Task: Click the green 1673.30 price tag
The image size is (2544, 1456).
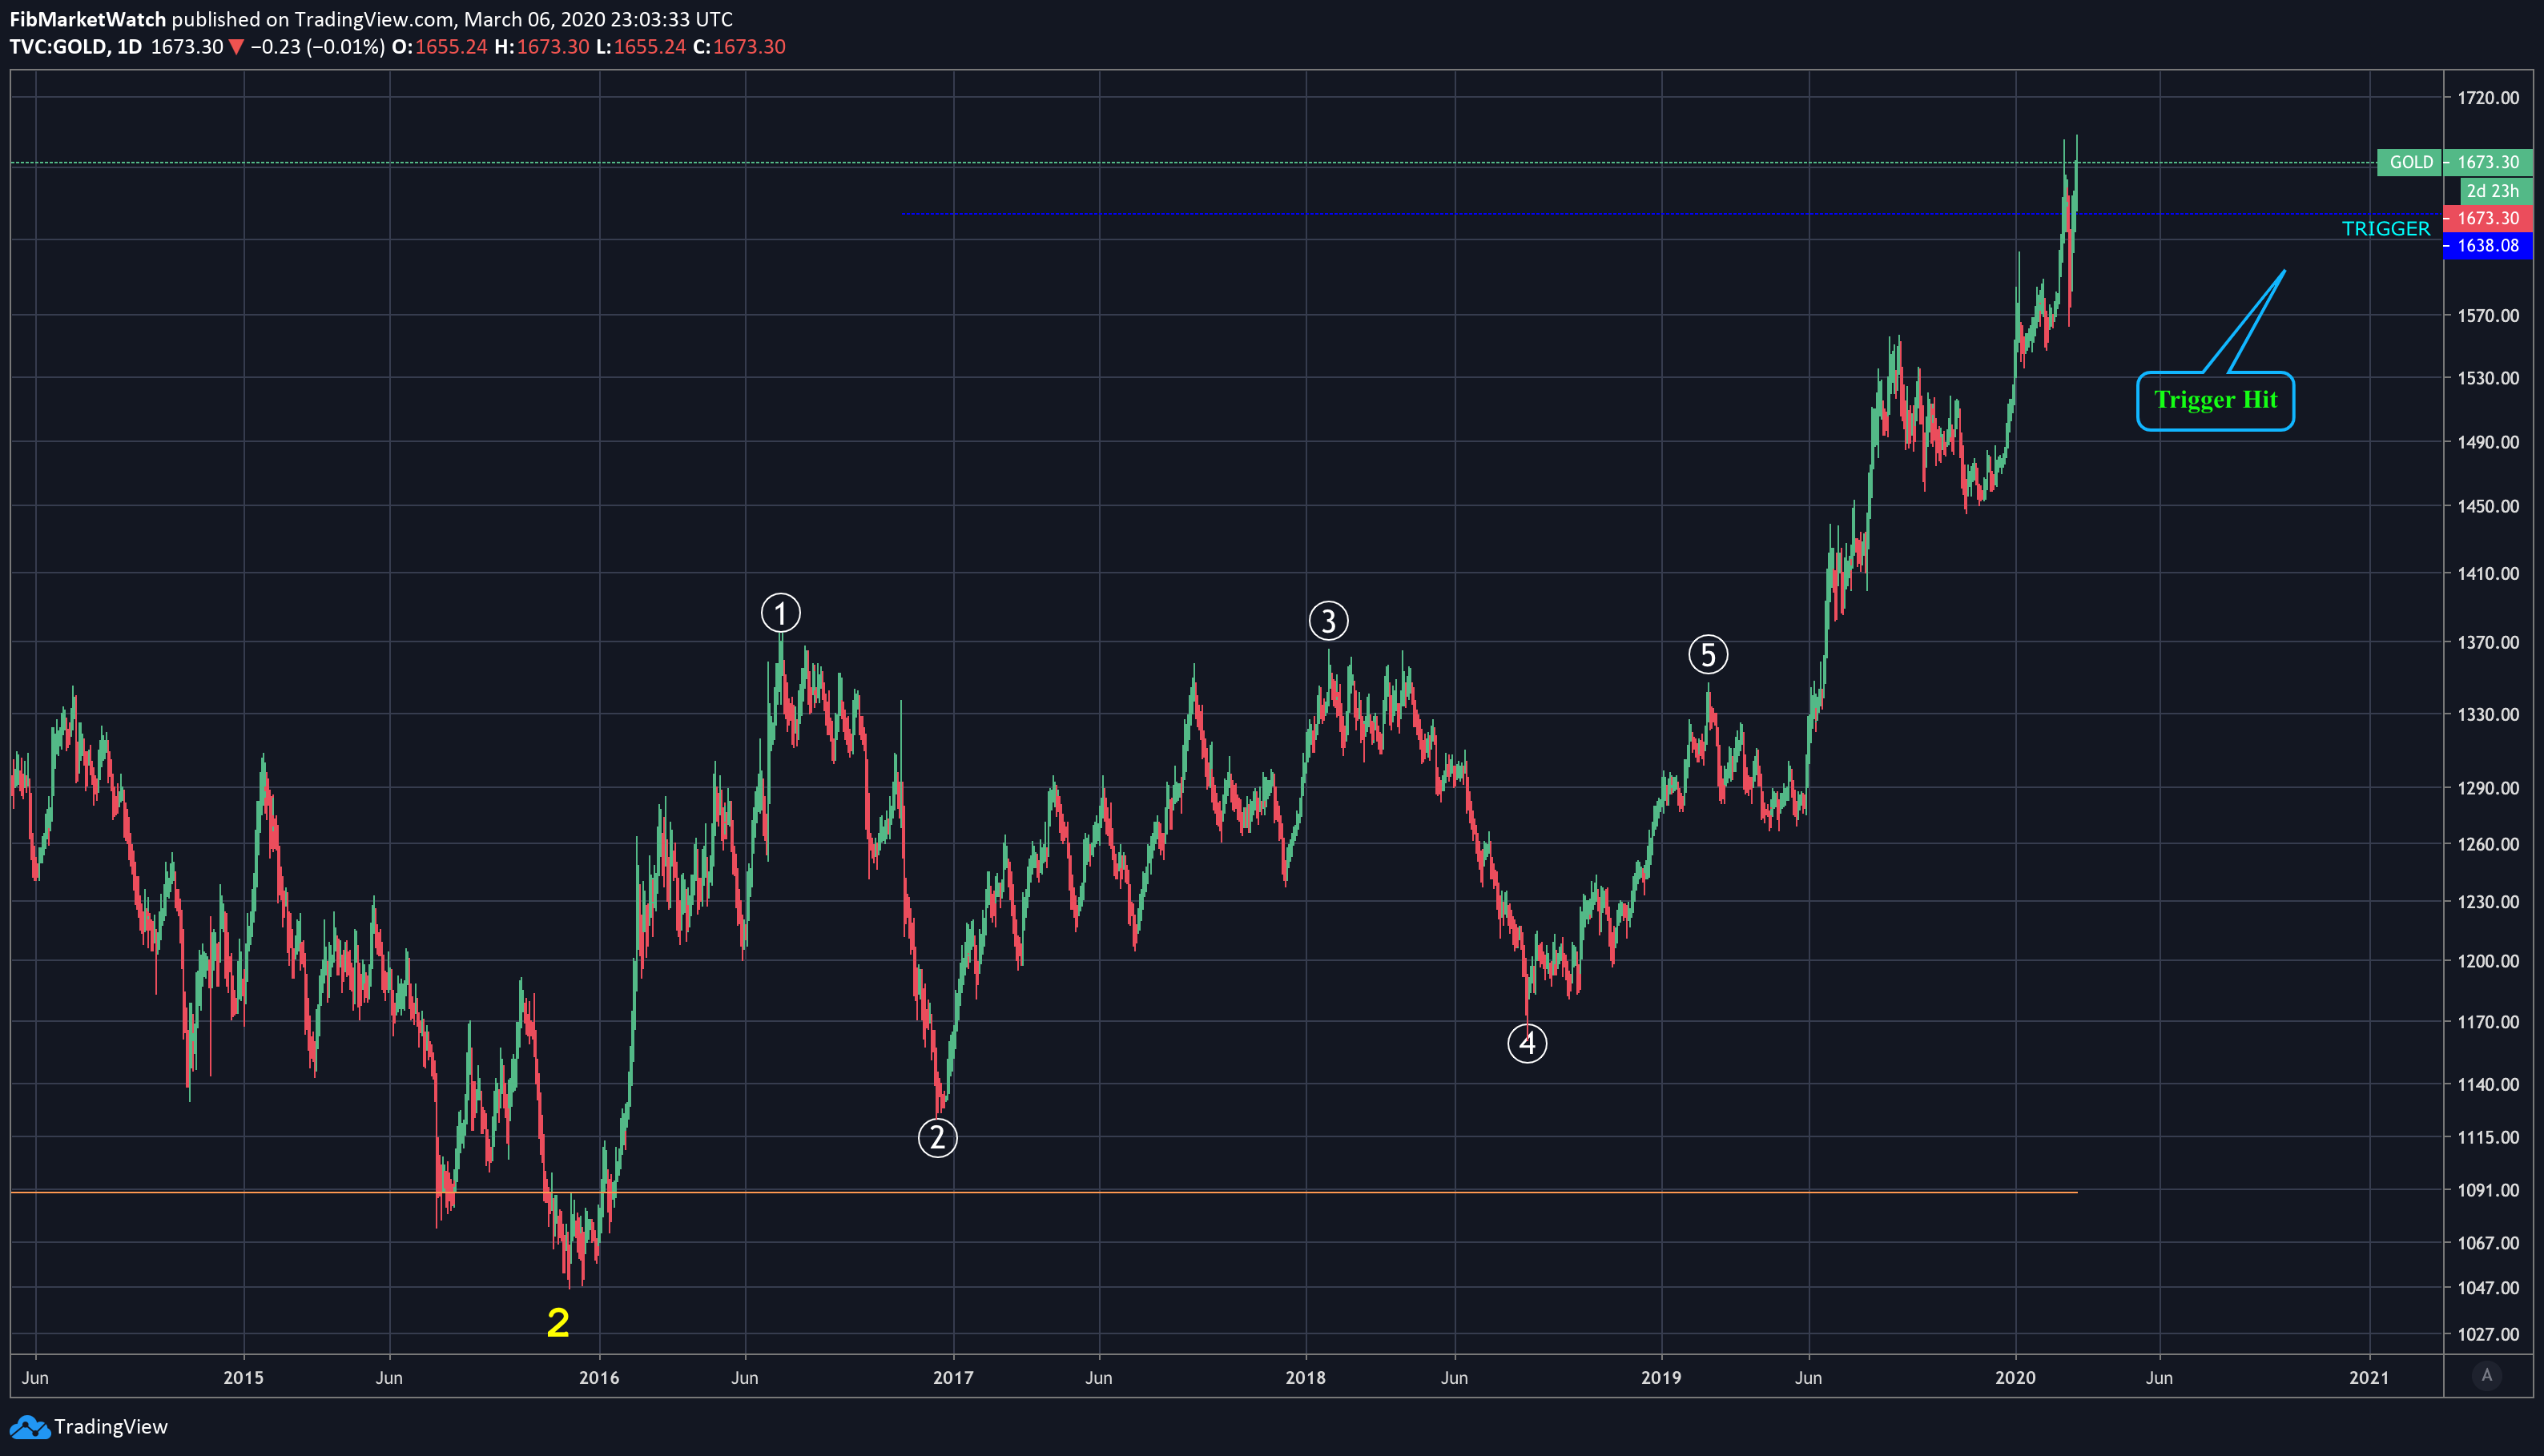Action: click(2488, 162)
